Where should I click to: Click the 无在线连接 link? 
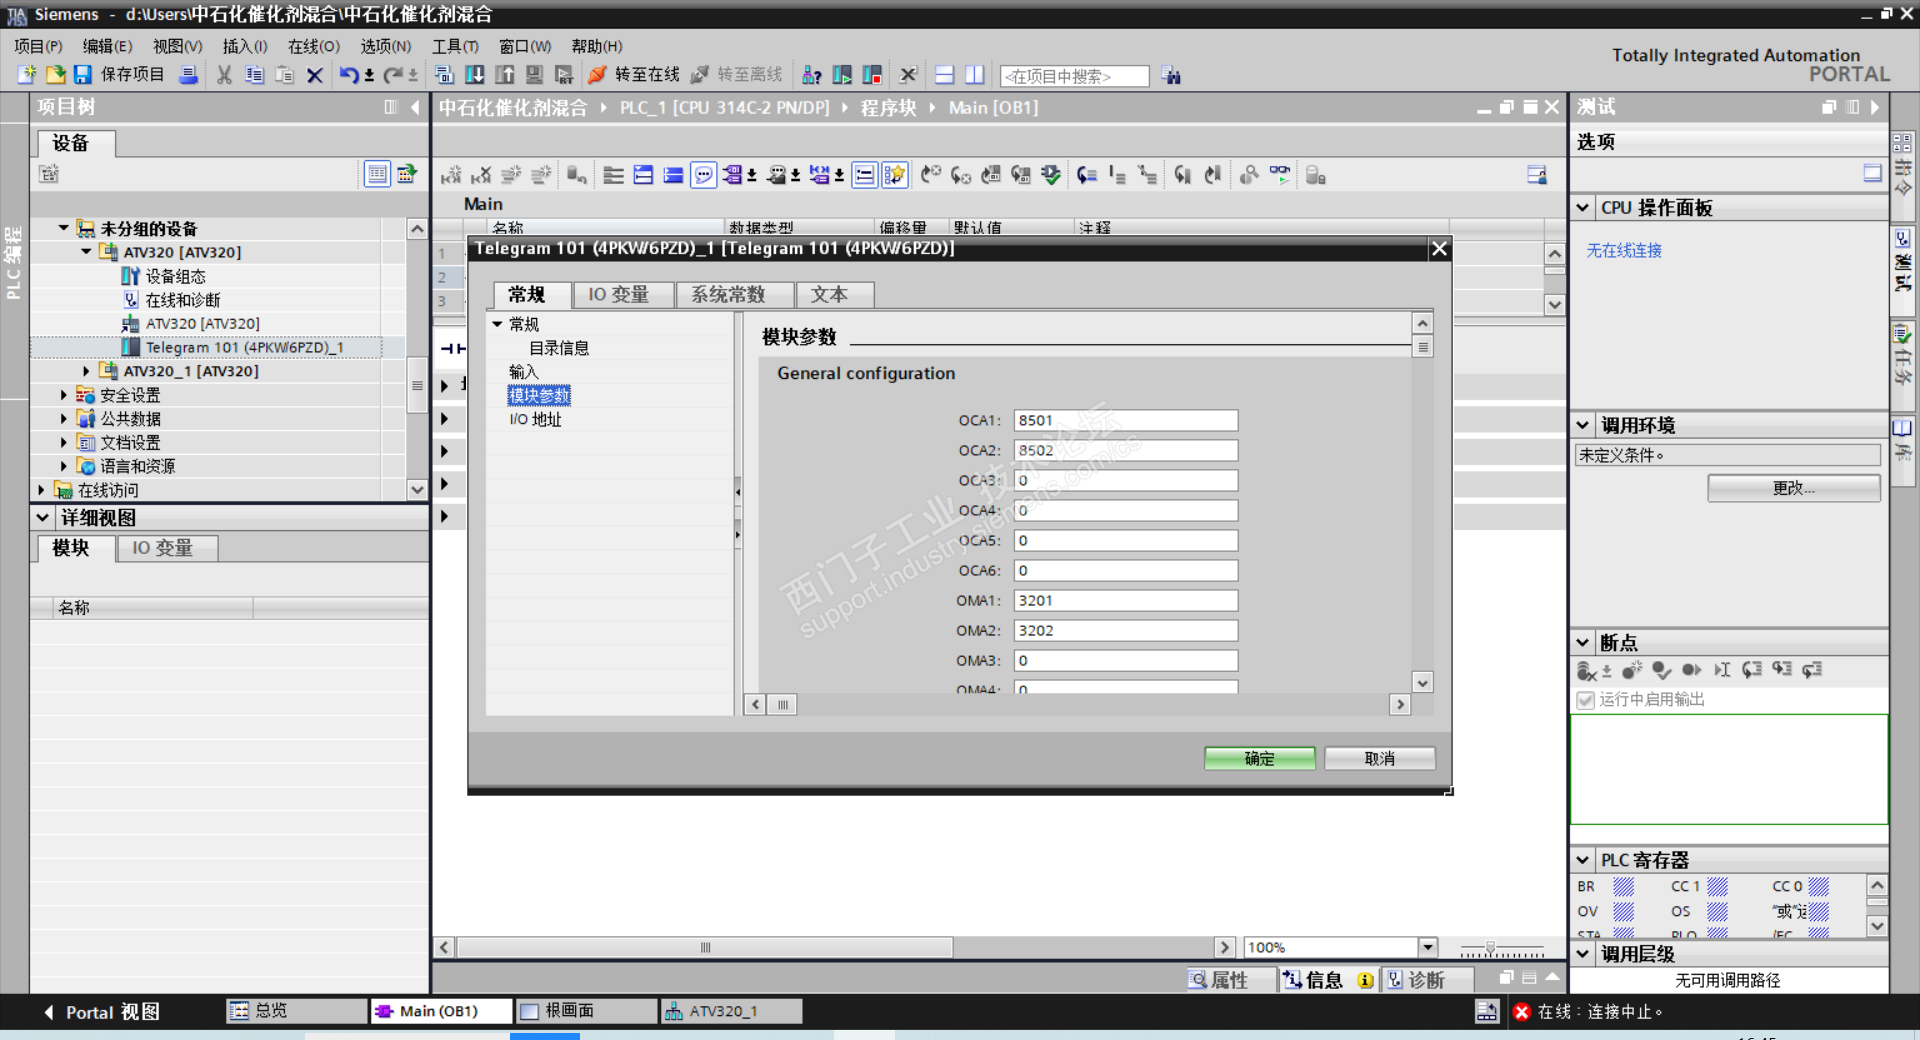[1624, 251]
